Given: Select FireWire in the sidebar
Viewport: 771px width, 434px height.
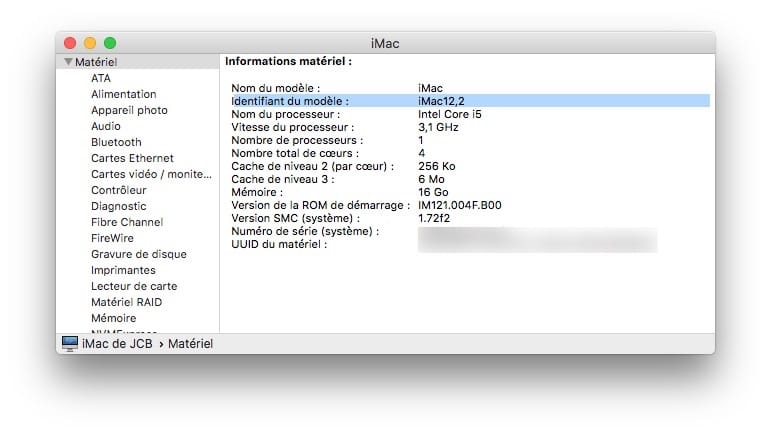Looking at the screenshot, I should [112, 238].
